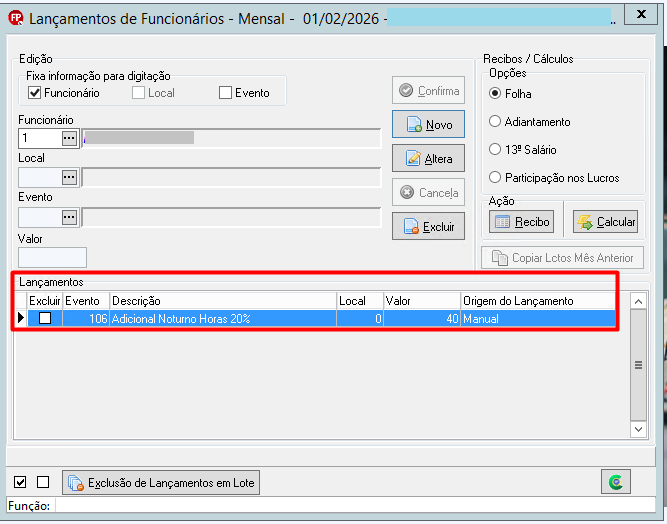Screen dimensions: 667x524
Task: Click the value '40' cell
Action: click(422, 319)
